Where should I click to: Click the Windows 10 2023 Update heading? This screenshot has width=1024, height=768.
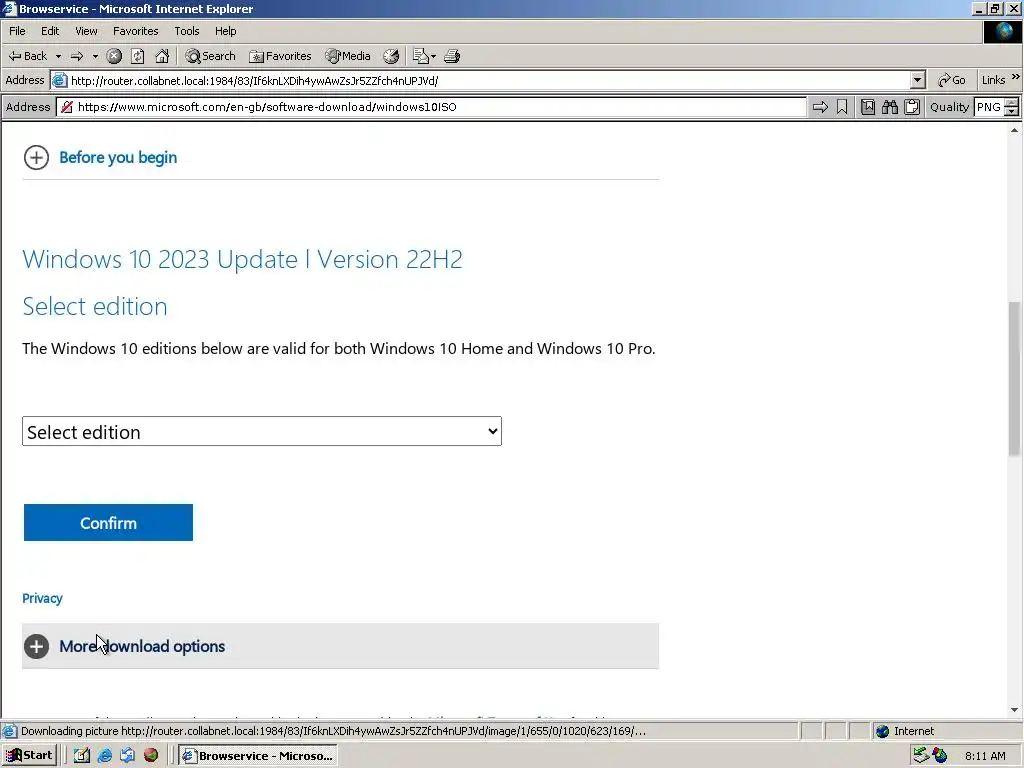[242, 259]
